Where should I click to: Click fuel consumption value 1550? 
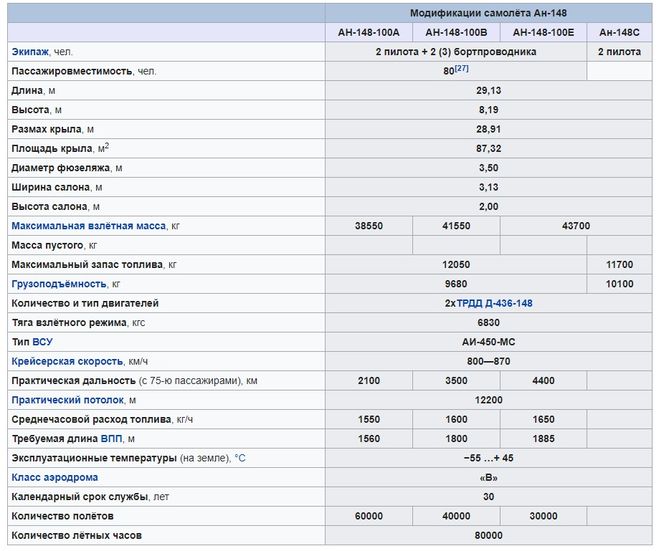(x=369, y=419)
